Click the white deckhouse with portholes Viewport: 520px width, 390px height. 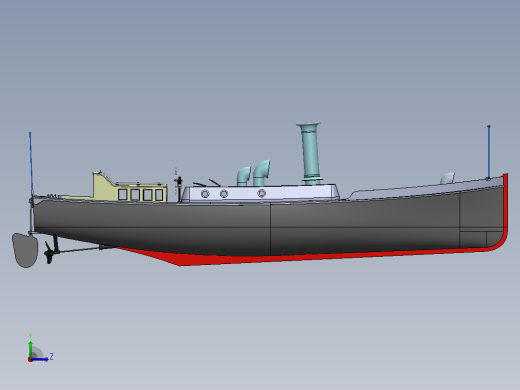(x=260, y=193)
